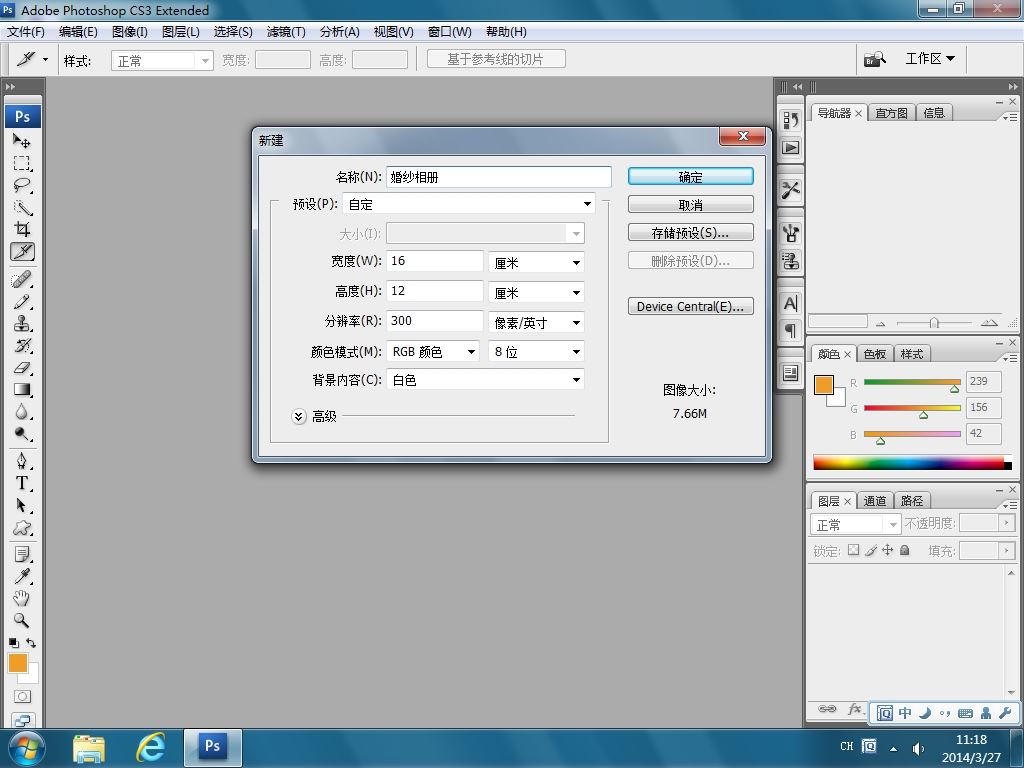Select the Custom Shape tool
The width and height of the screenshot is (1024, 768).
tap(22, 528)
